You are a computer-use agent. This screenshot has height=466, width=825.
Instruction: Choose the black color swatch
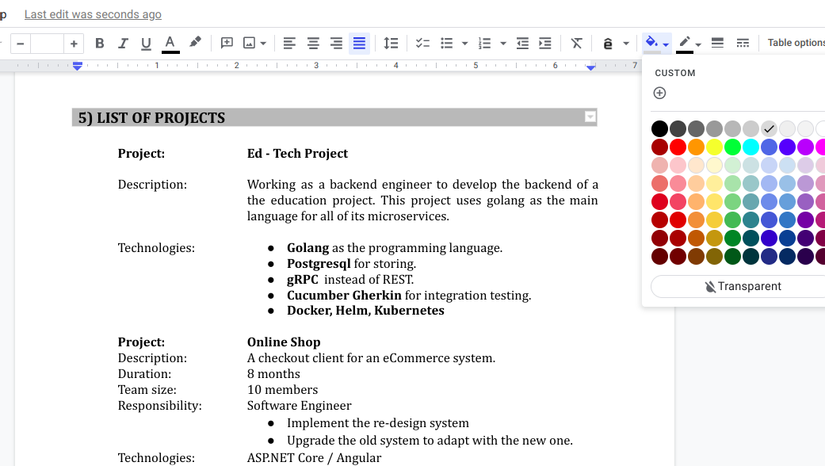(659, 129)
